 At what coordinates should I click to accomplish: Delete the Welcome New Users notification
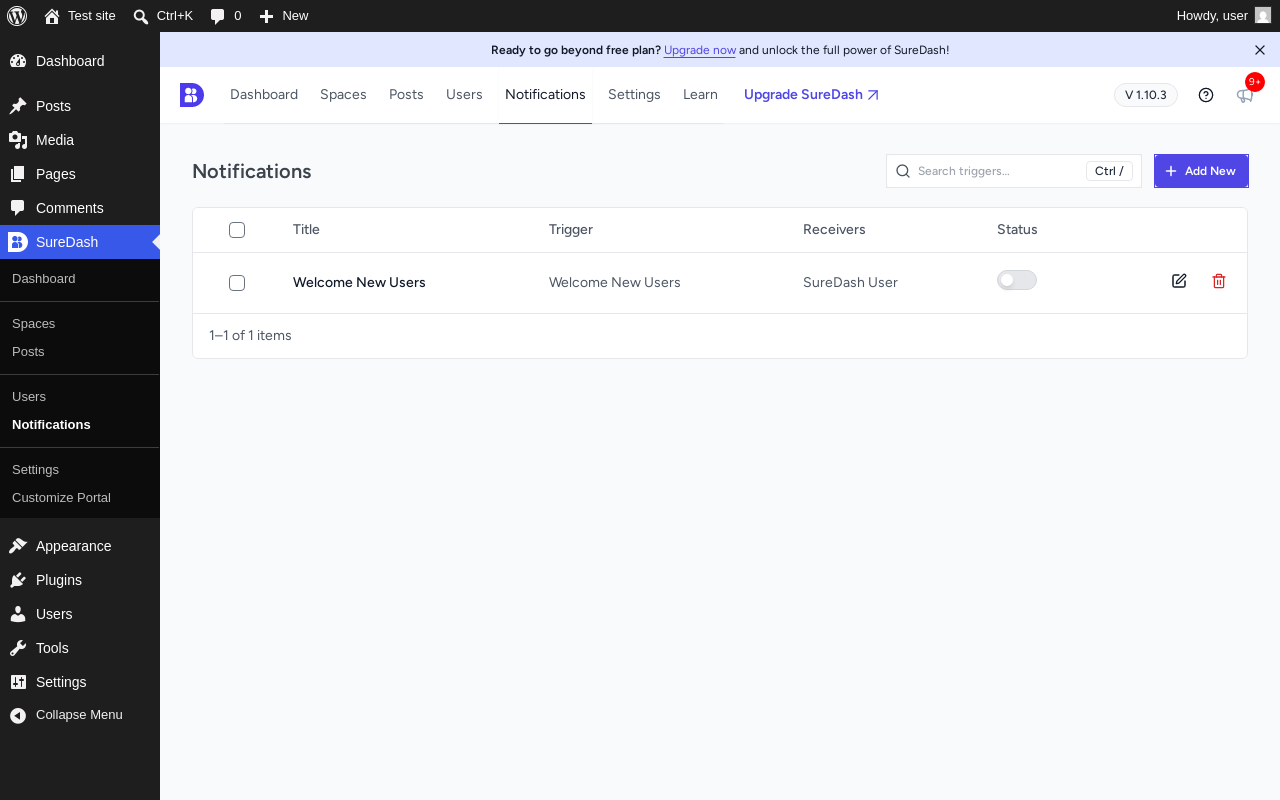(1219, 281)
